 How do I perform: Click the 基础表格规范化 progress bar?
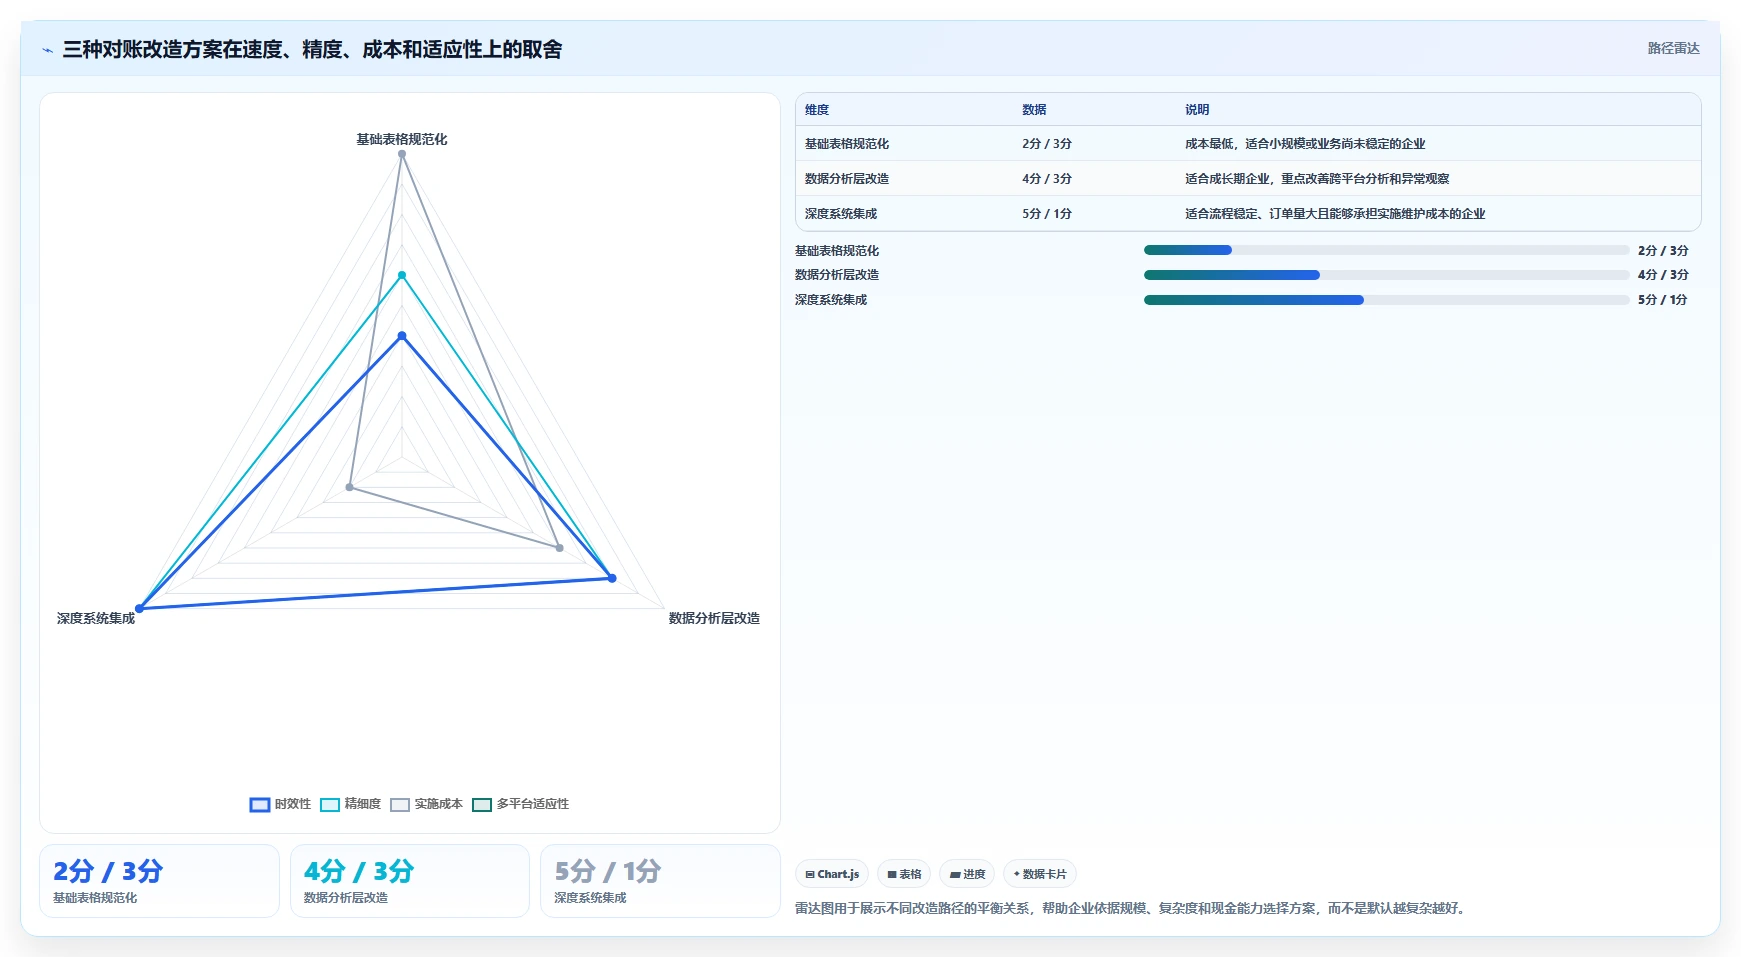click(1386, 250)
